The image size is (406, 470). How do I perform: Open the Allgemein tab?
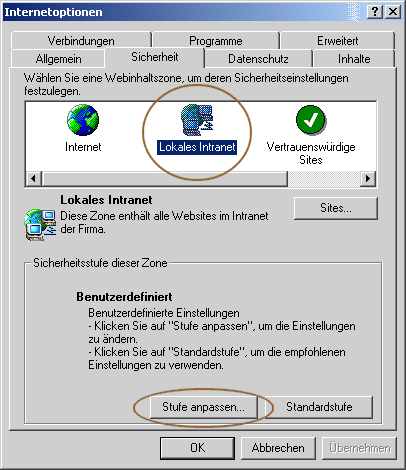pyautogui.click(x=58, y=59)
